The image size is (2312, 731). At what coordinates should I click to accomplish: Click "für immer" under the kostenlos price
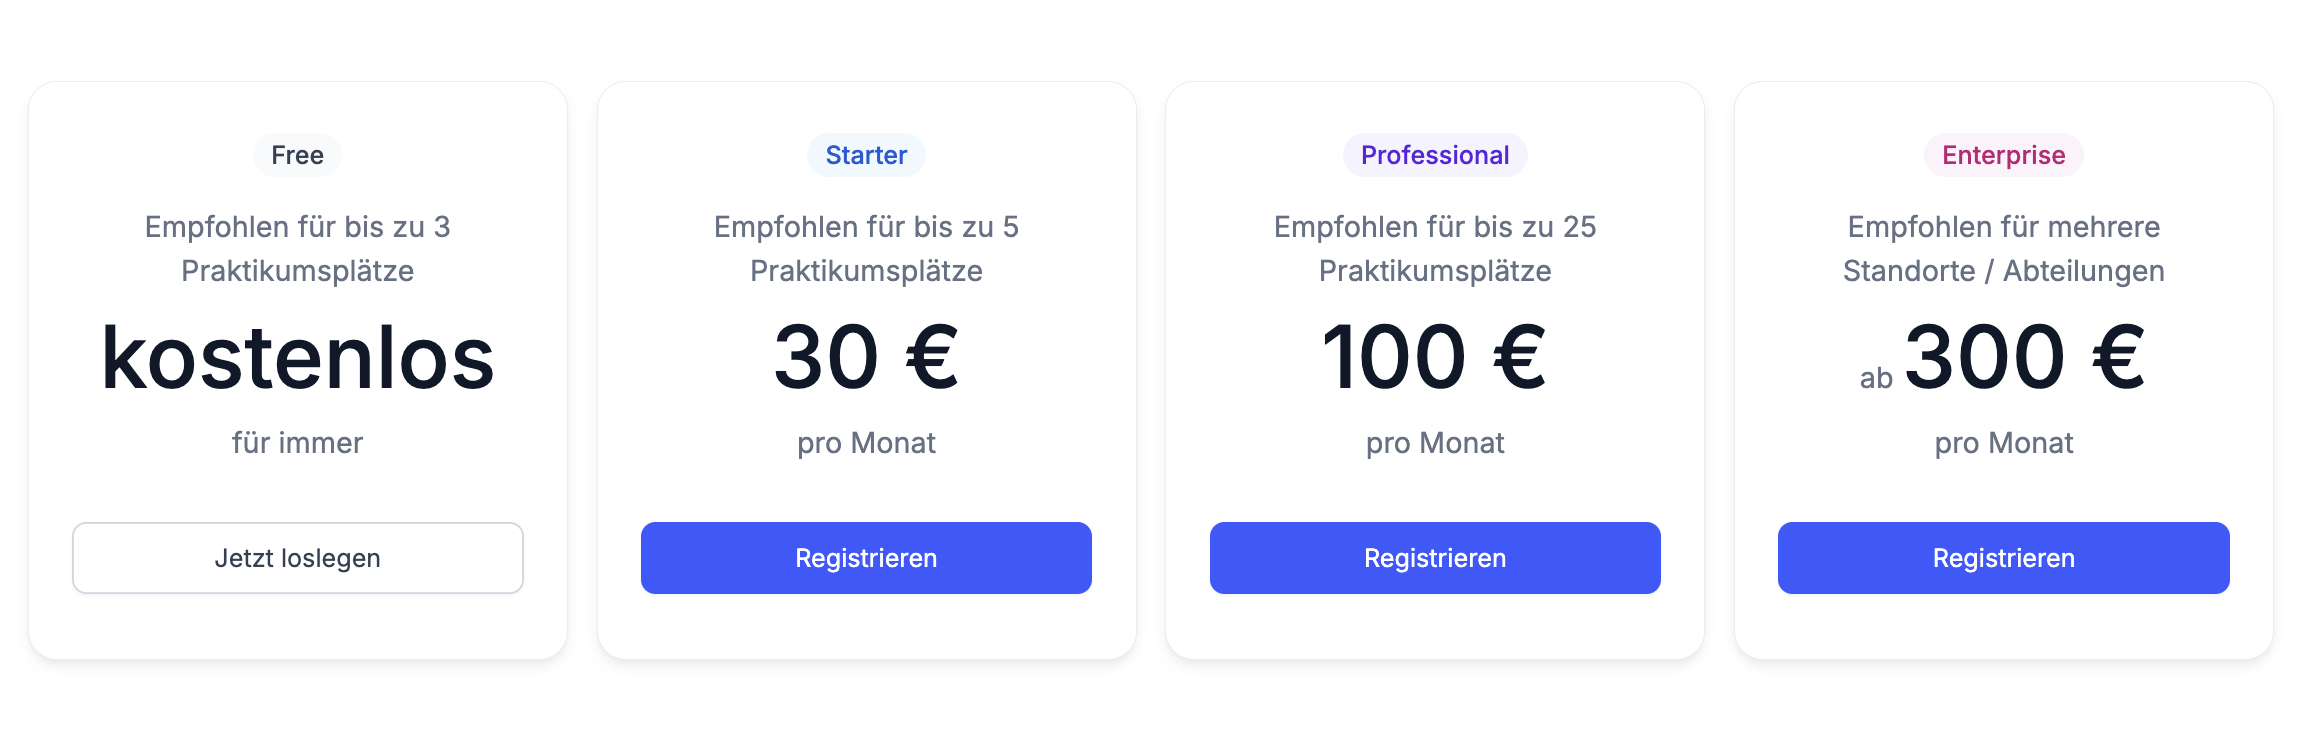(297, 443)
